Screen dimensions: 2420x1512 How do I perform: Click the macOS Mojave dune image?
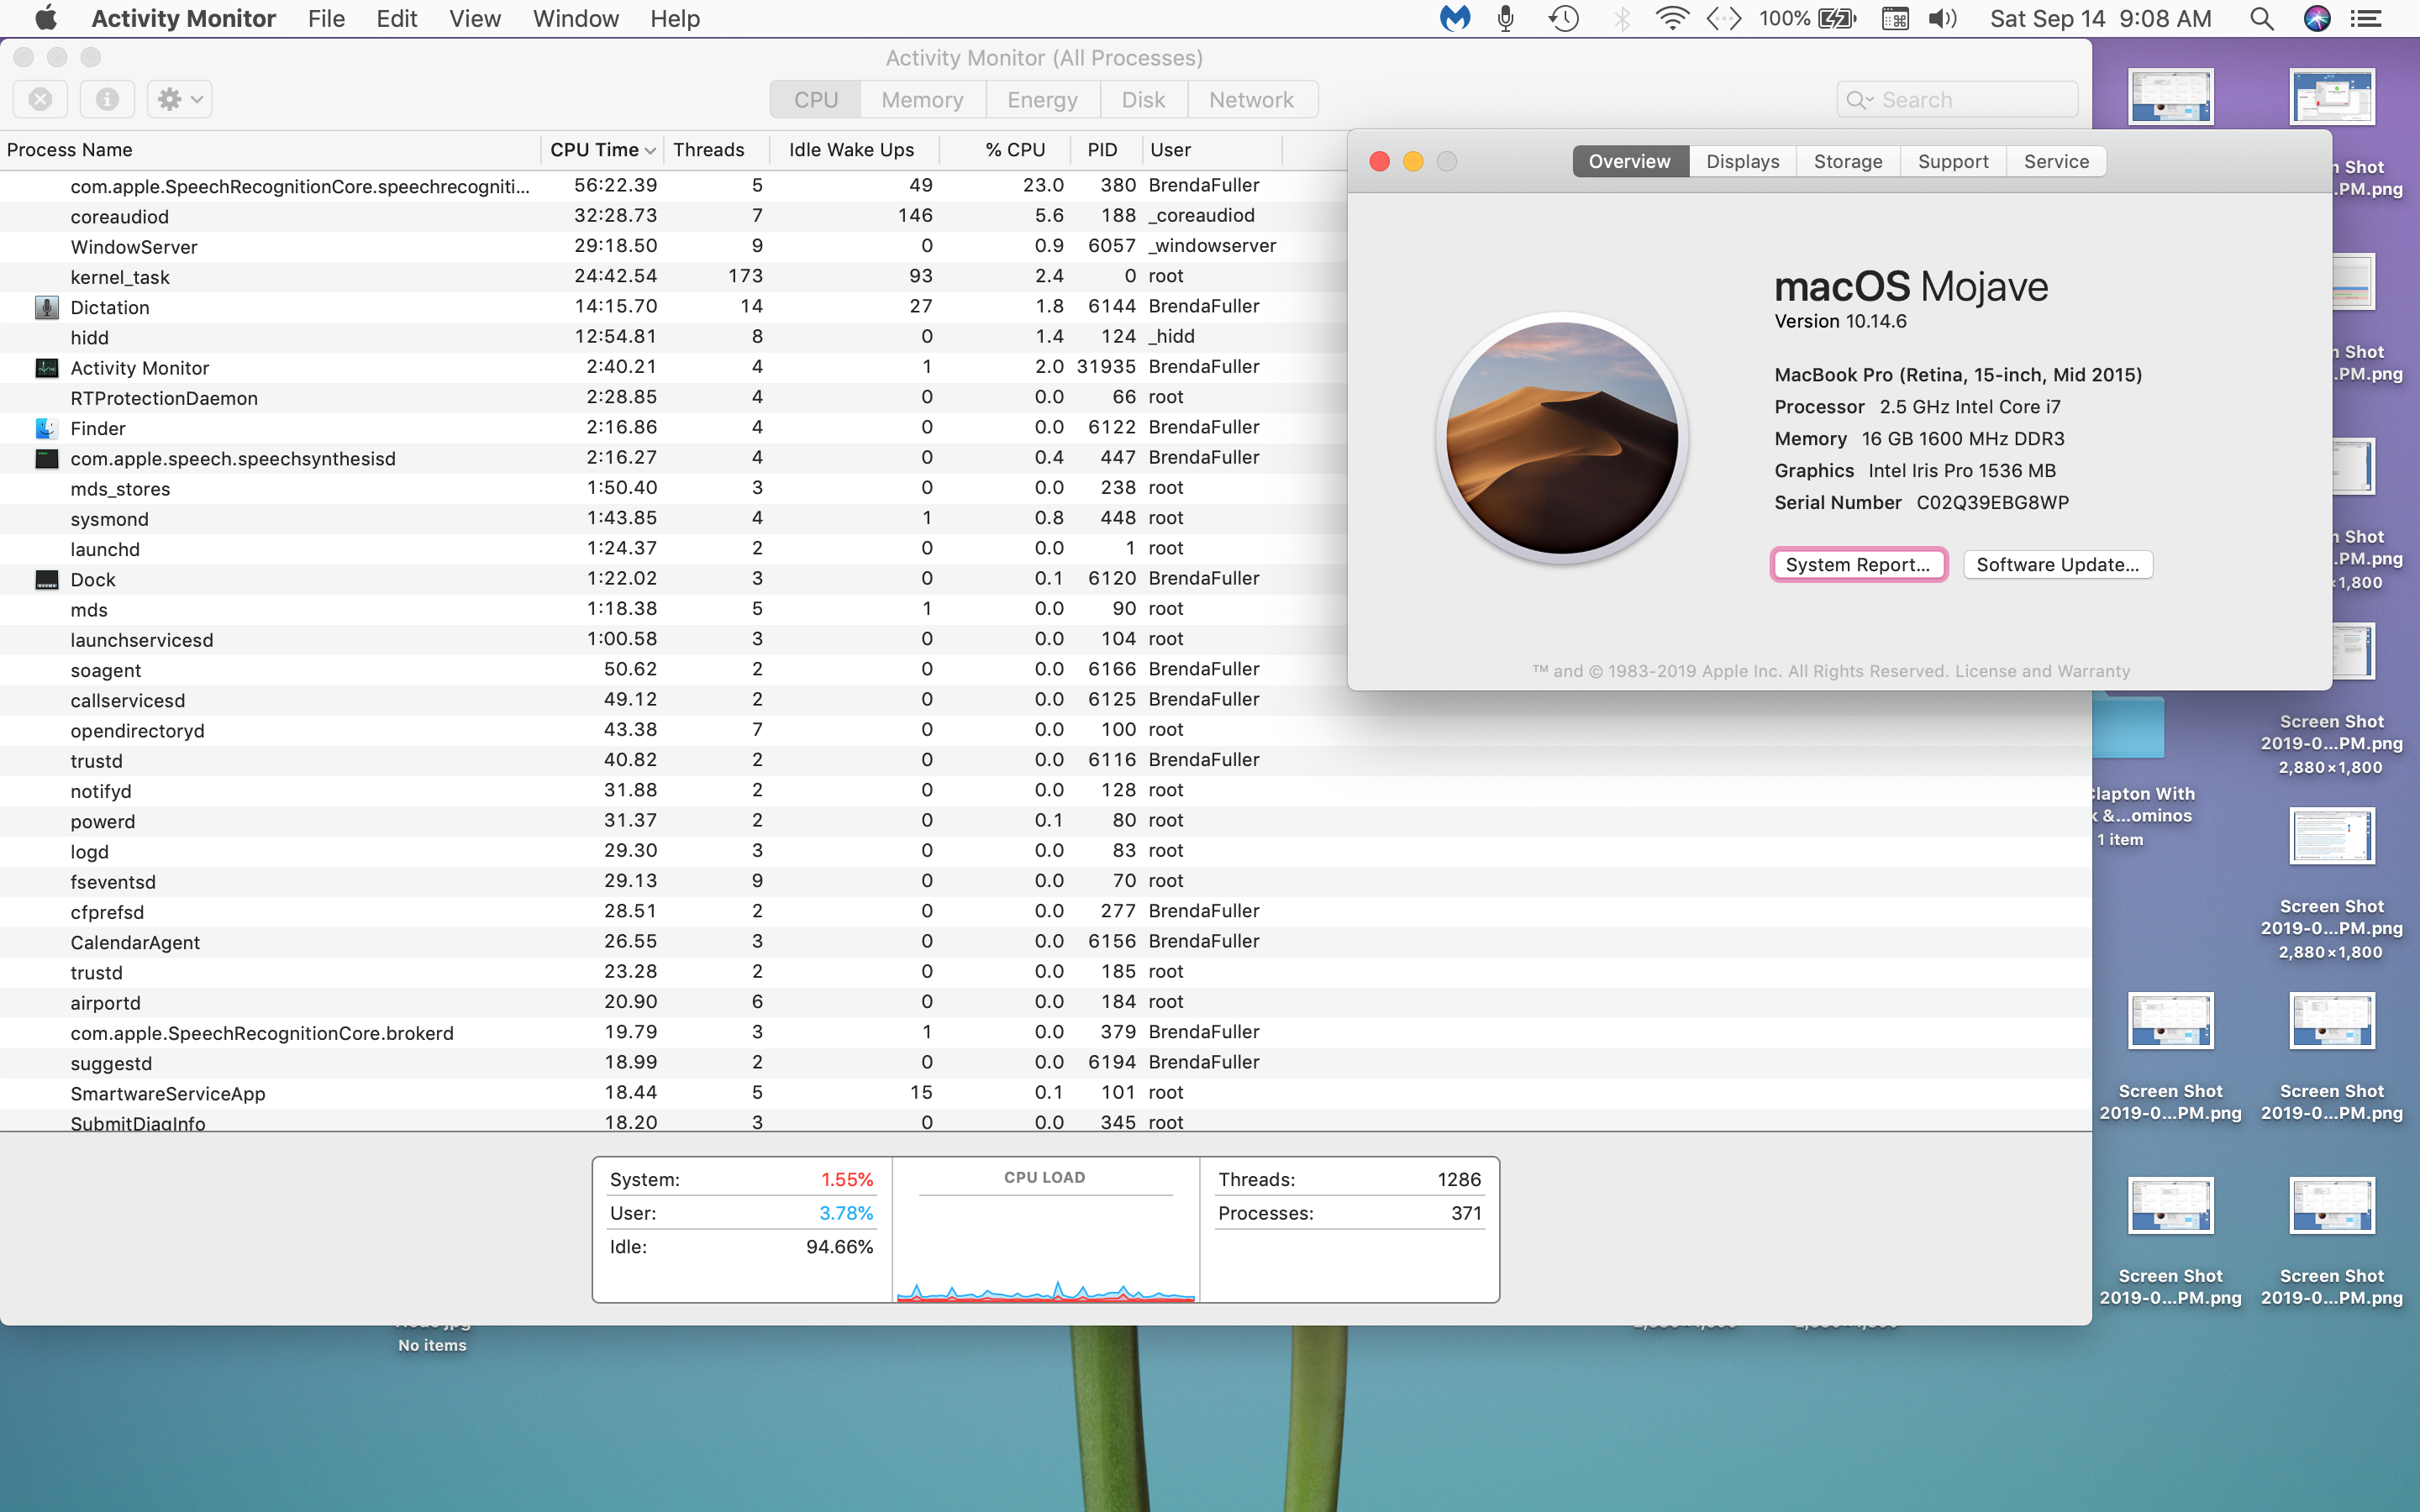tap(1562, 438)
